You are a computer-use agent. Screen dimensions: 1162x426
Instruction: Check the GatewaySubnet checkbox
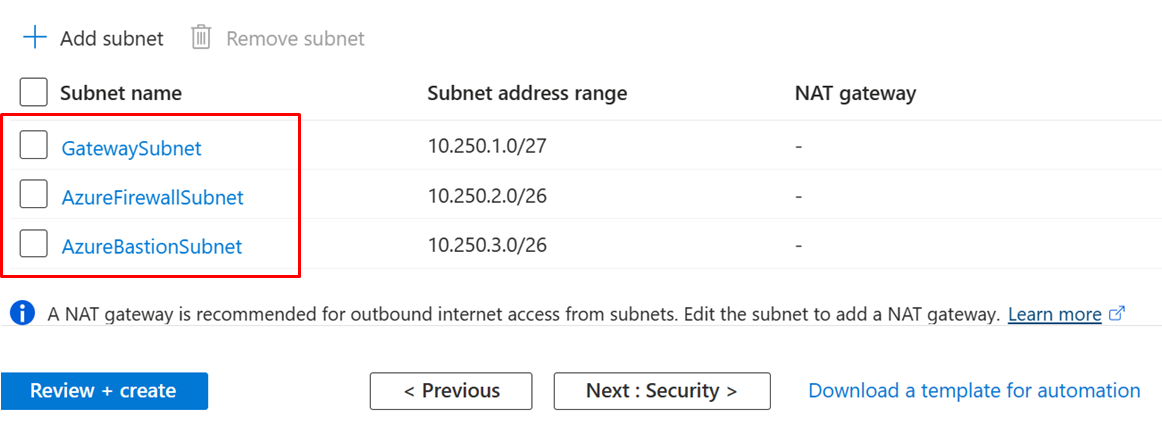[x=34, y=147]
